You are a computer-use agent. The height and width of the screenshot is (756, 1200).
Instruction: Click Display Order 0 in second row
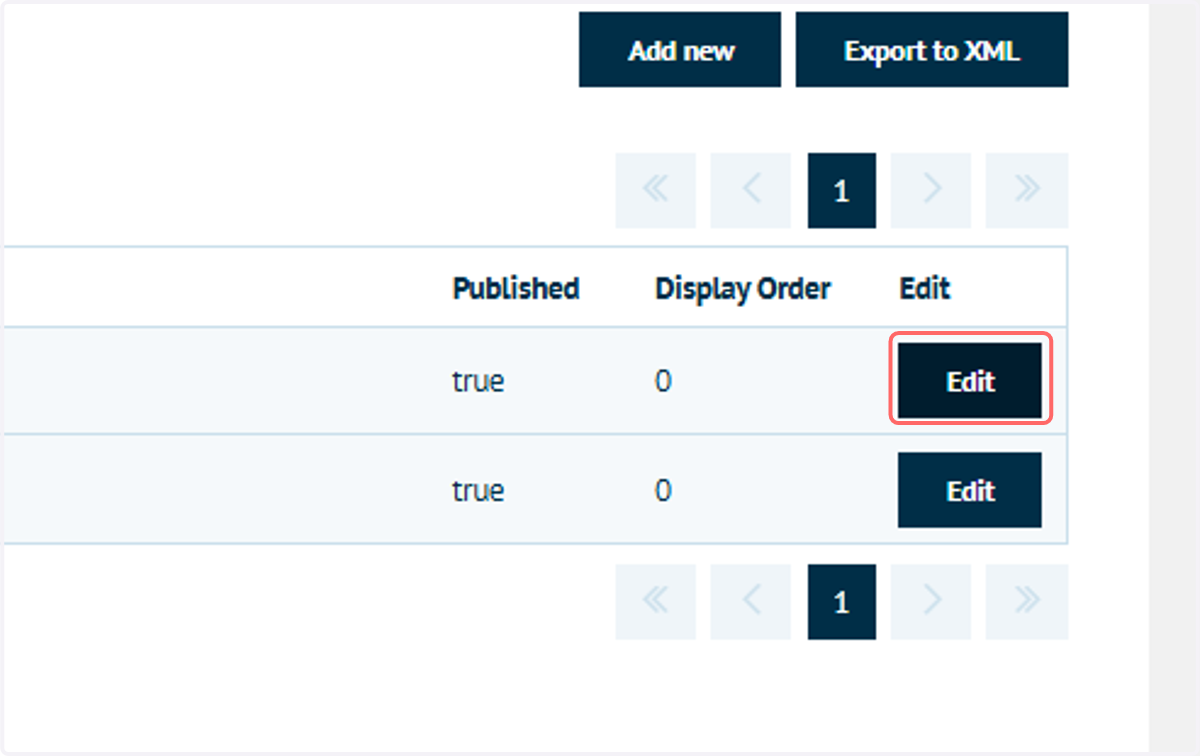663,491
